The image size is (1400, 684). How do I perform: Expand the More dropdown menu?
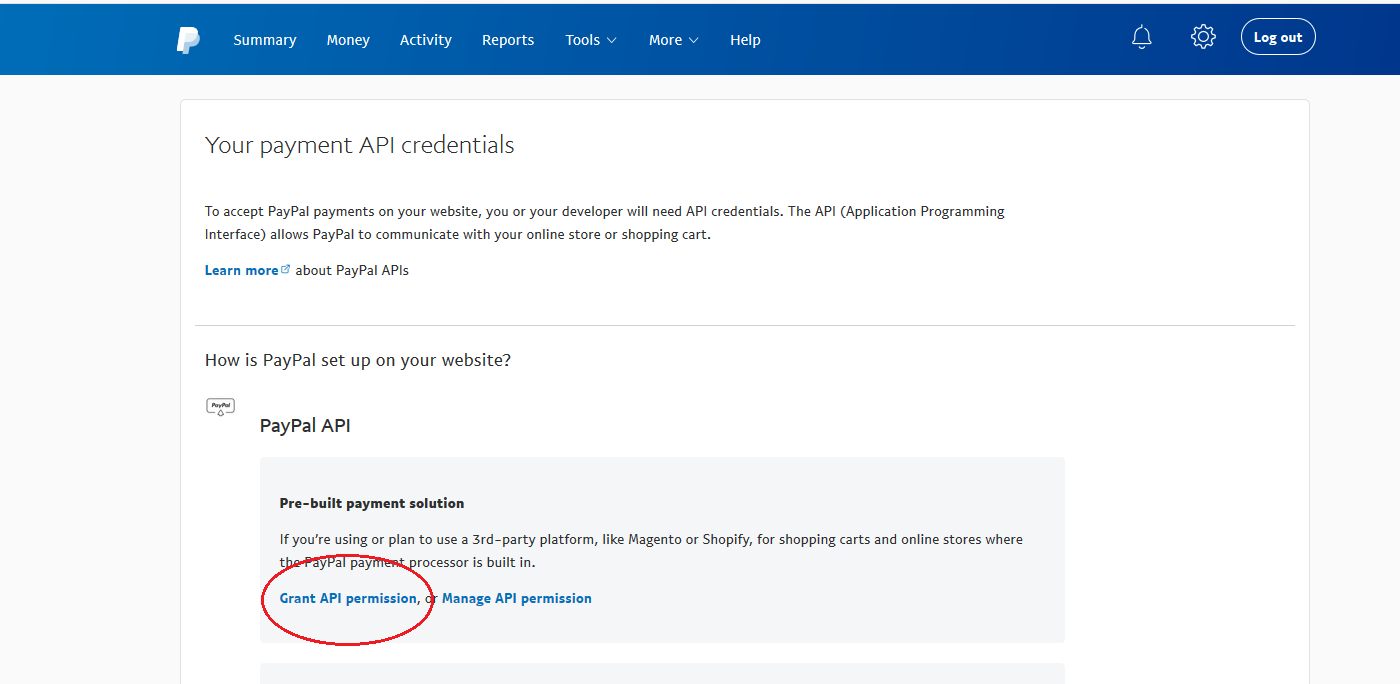pyautogui.click(x=674, y=40)
